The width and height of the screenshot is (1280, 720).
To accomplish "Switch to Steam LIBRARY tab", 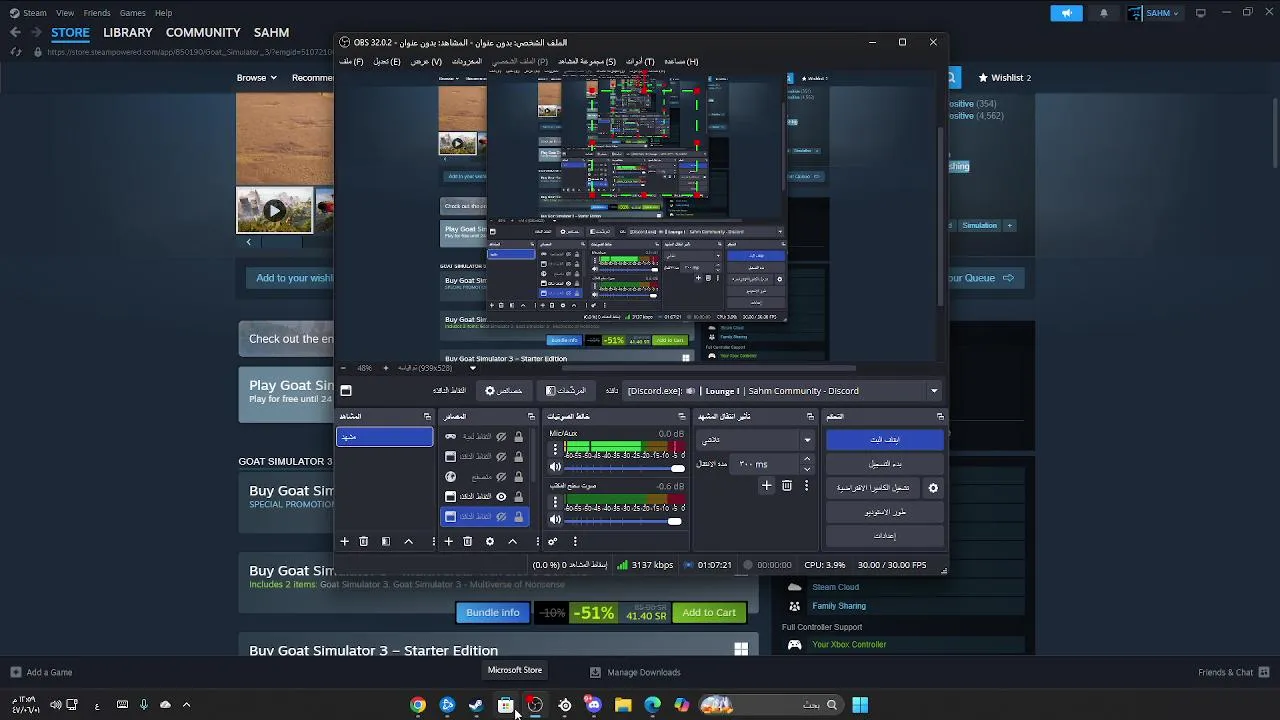I will tap(128, 32).
